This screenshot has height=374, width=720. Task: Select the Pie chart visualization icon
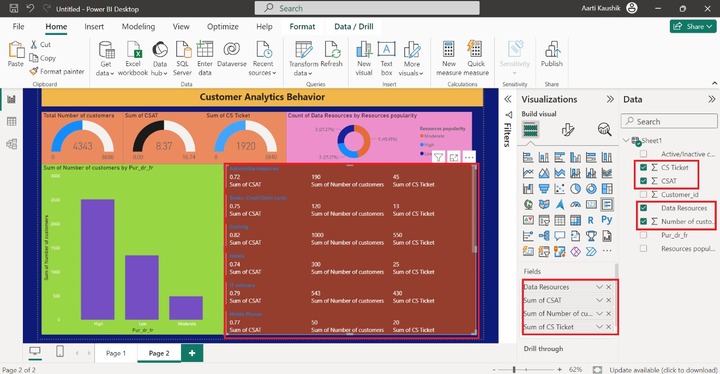575,188
